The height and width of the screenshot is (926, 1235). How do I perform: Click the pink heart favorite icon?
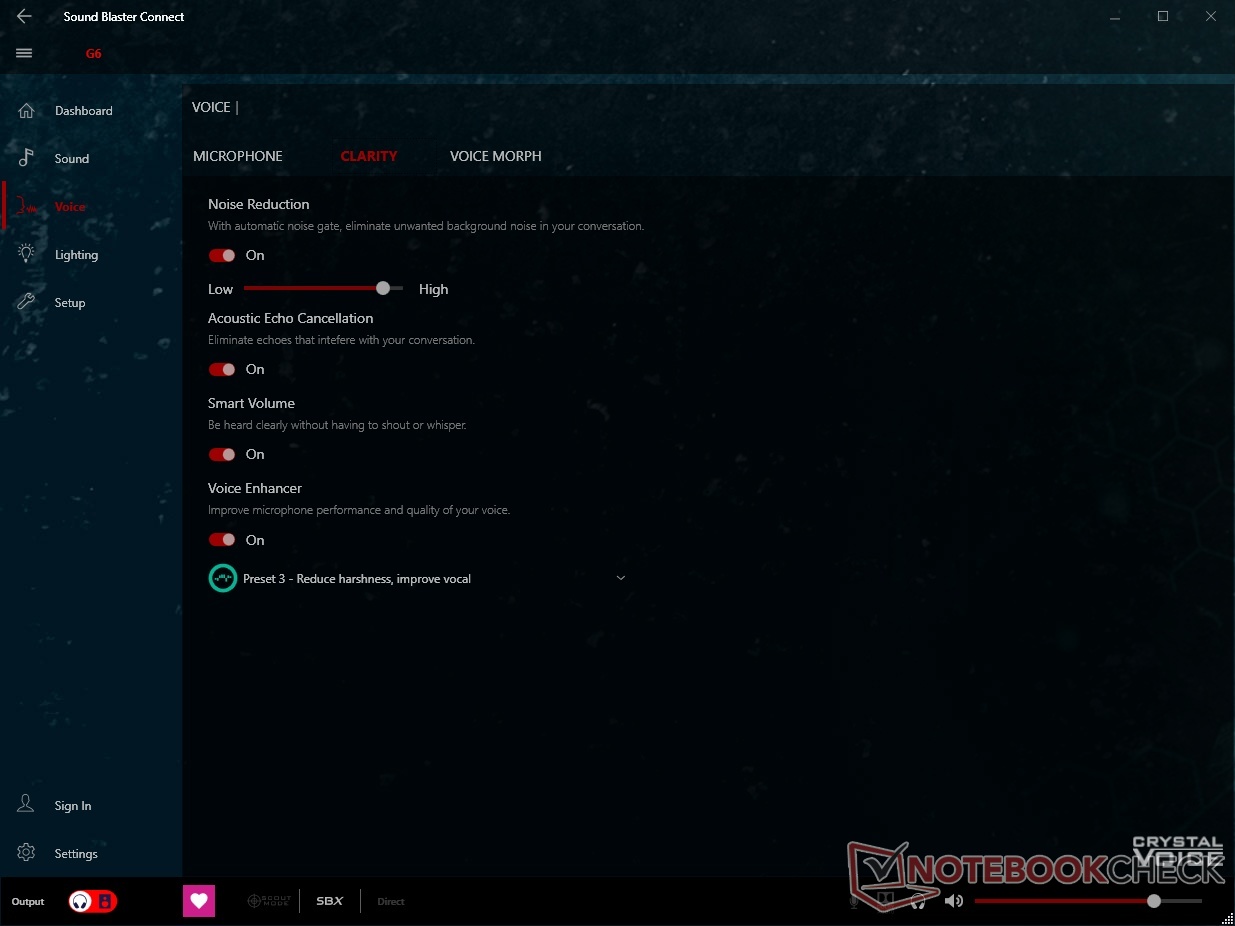(x=199, y=901)
